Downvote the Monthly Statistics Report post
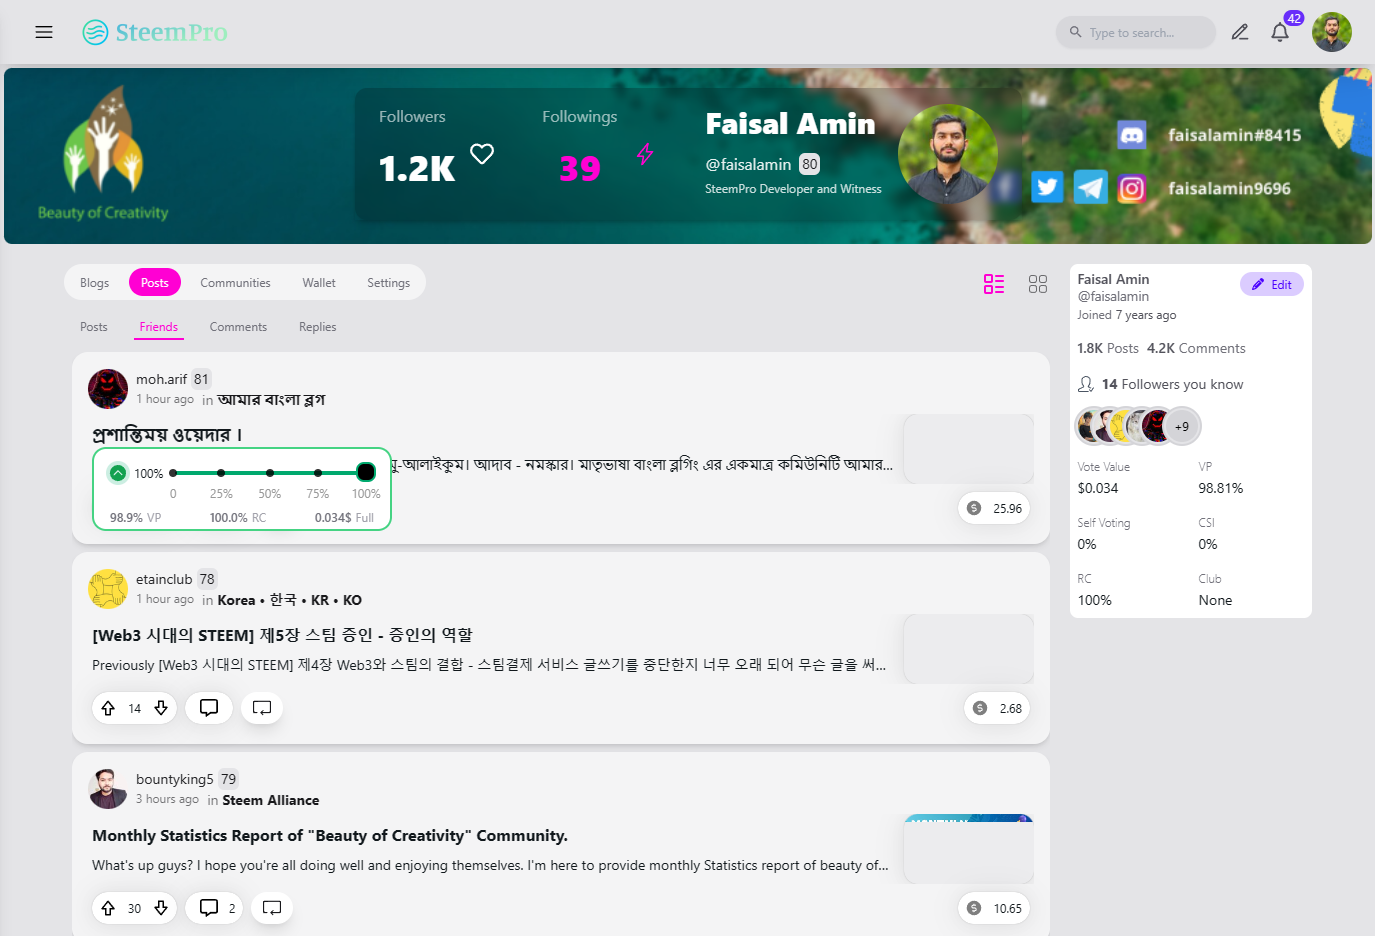The image size is (1375, 936). pyautogui.click(x=161, y=908)
